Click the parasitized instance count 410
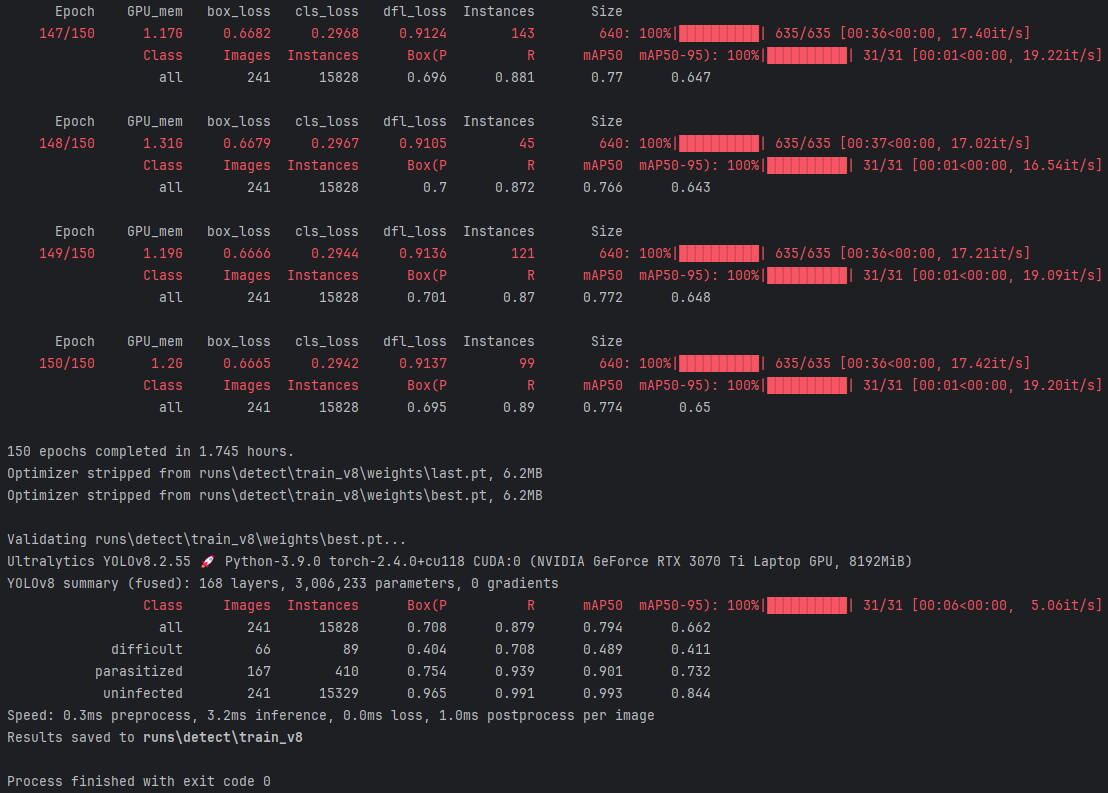 click(346, 671)
